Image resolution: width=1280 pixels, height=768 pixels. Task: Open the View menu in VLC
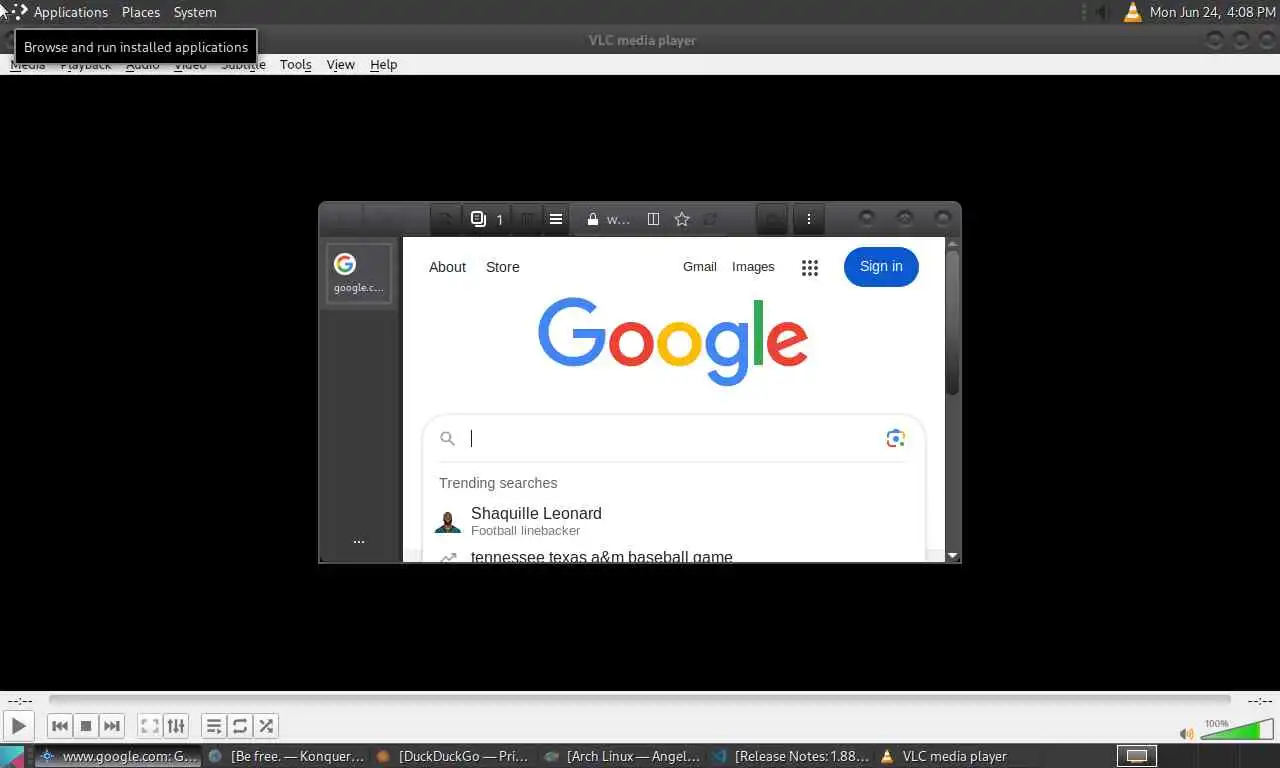[x=341, y=64]
